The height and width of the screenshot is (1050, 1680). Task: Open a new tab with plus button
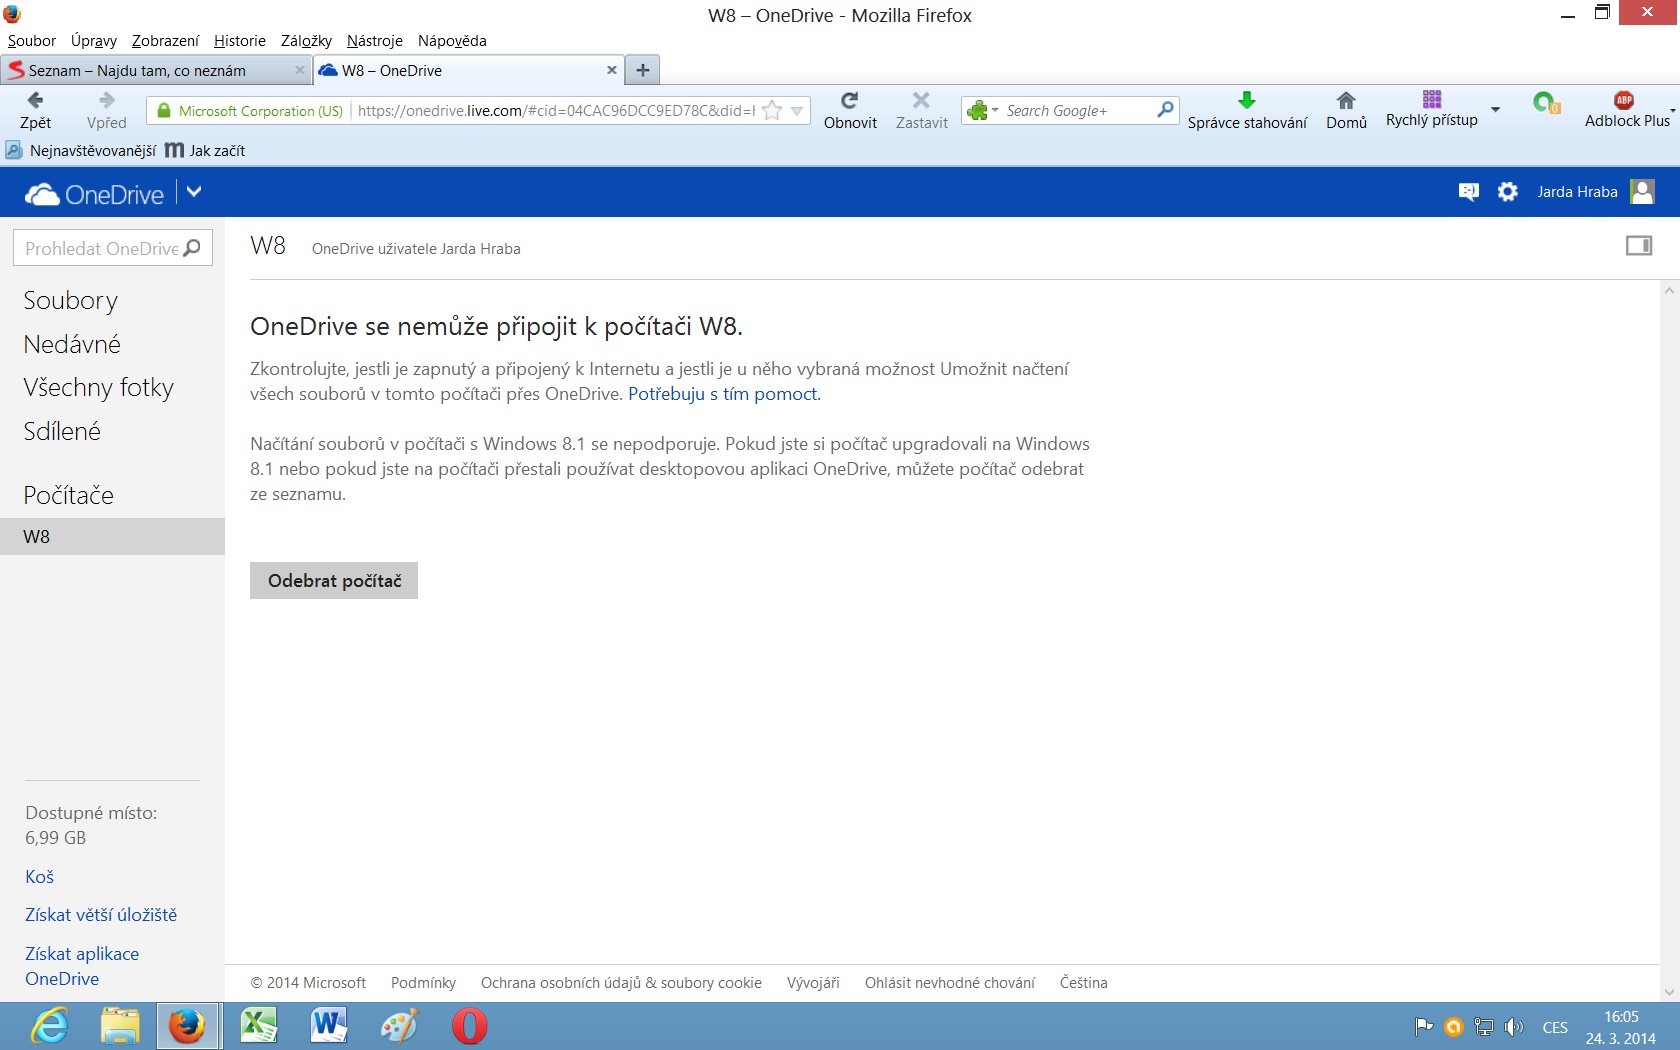click(x=643, y=70)
